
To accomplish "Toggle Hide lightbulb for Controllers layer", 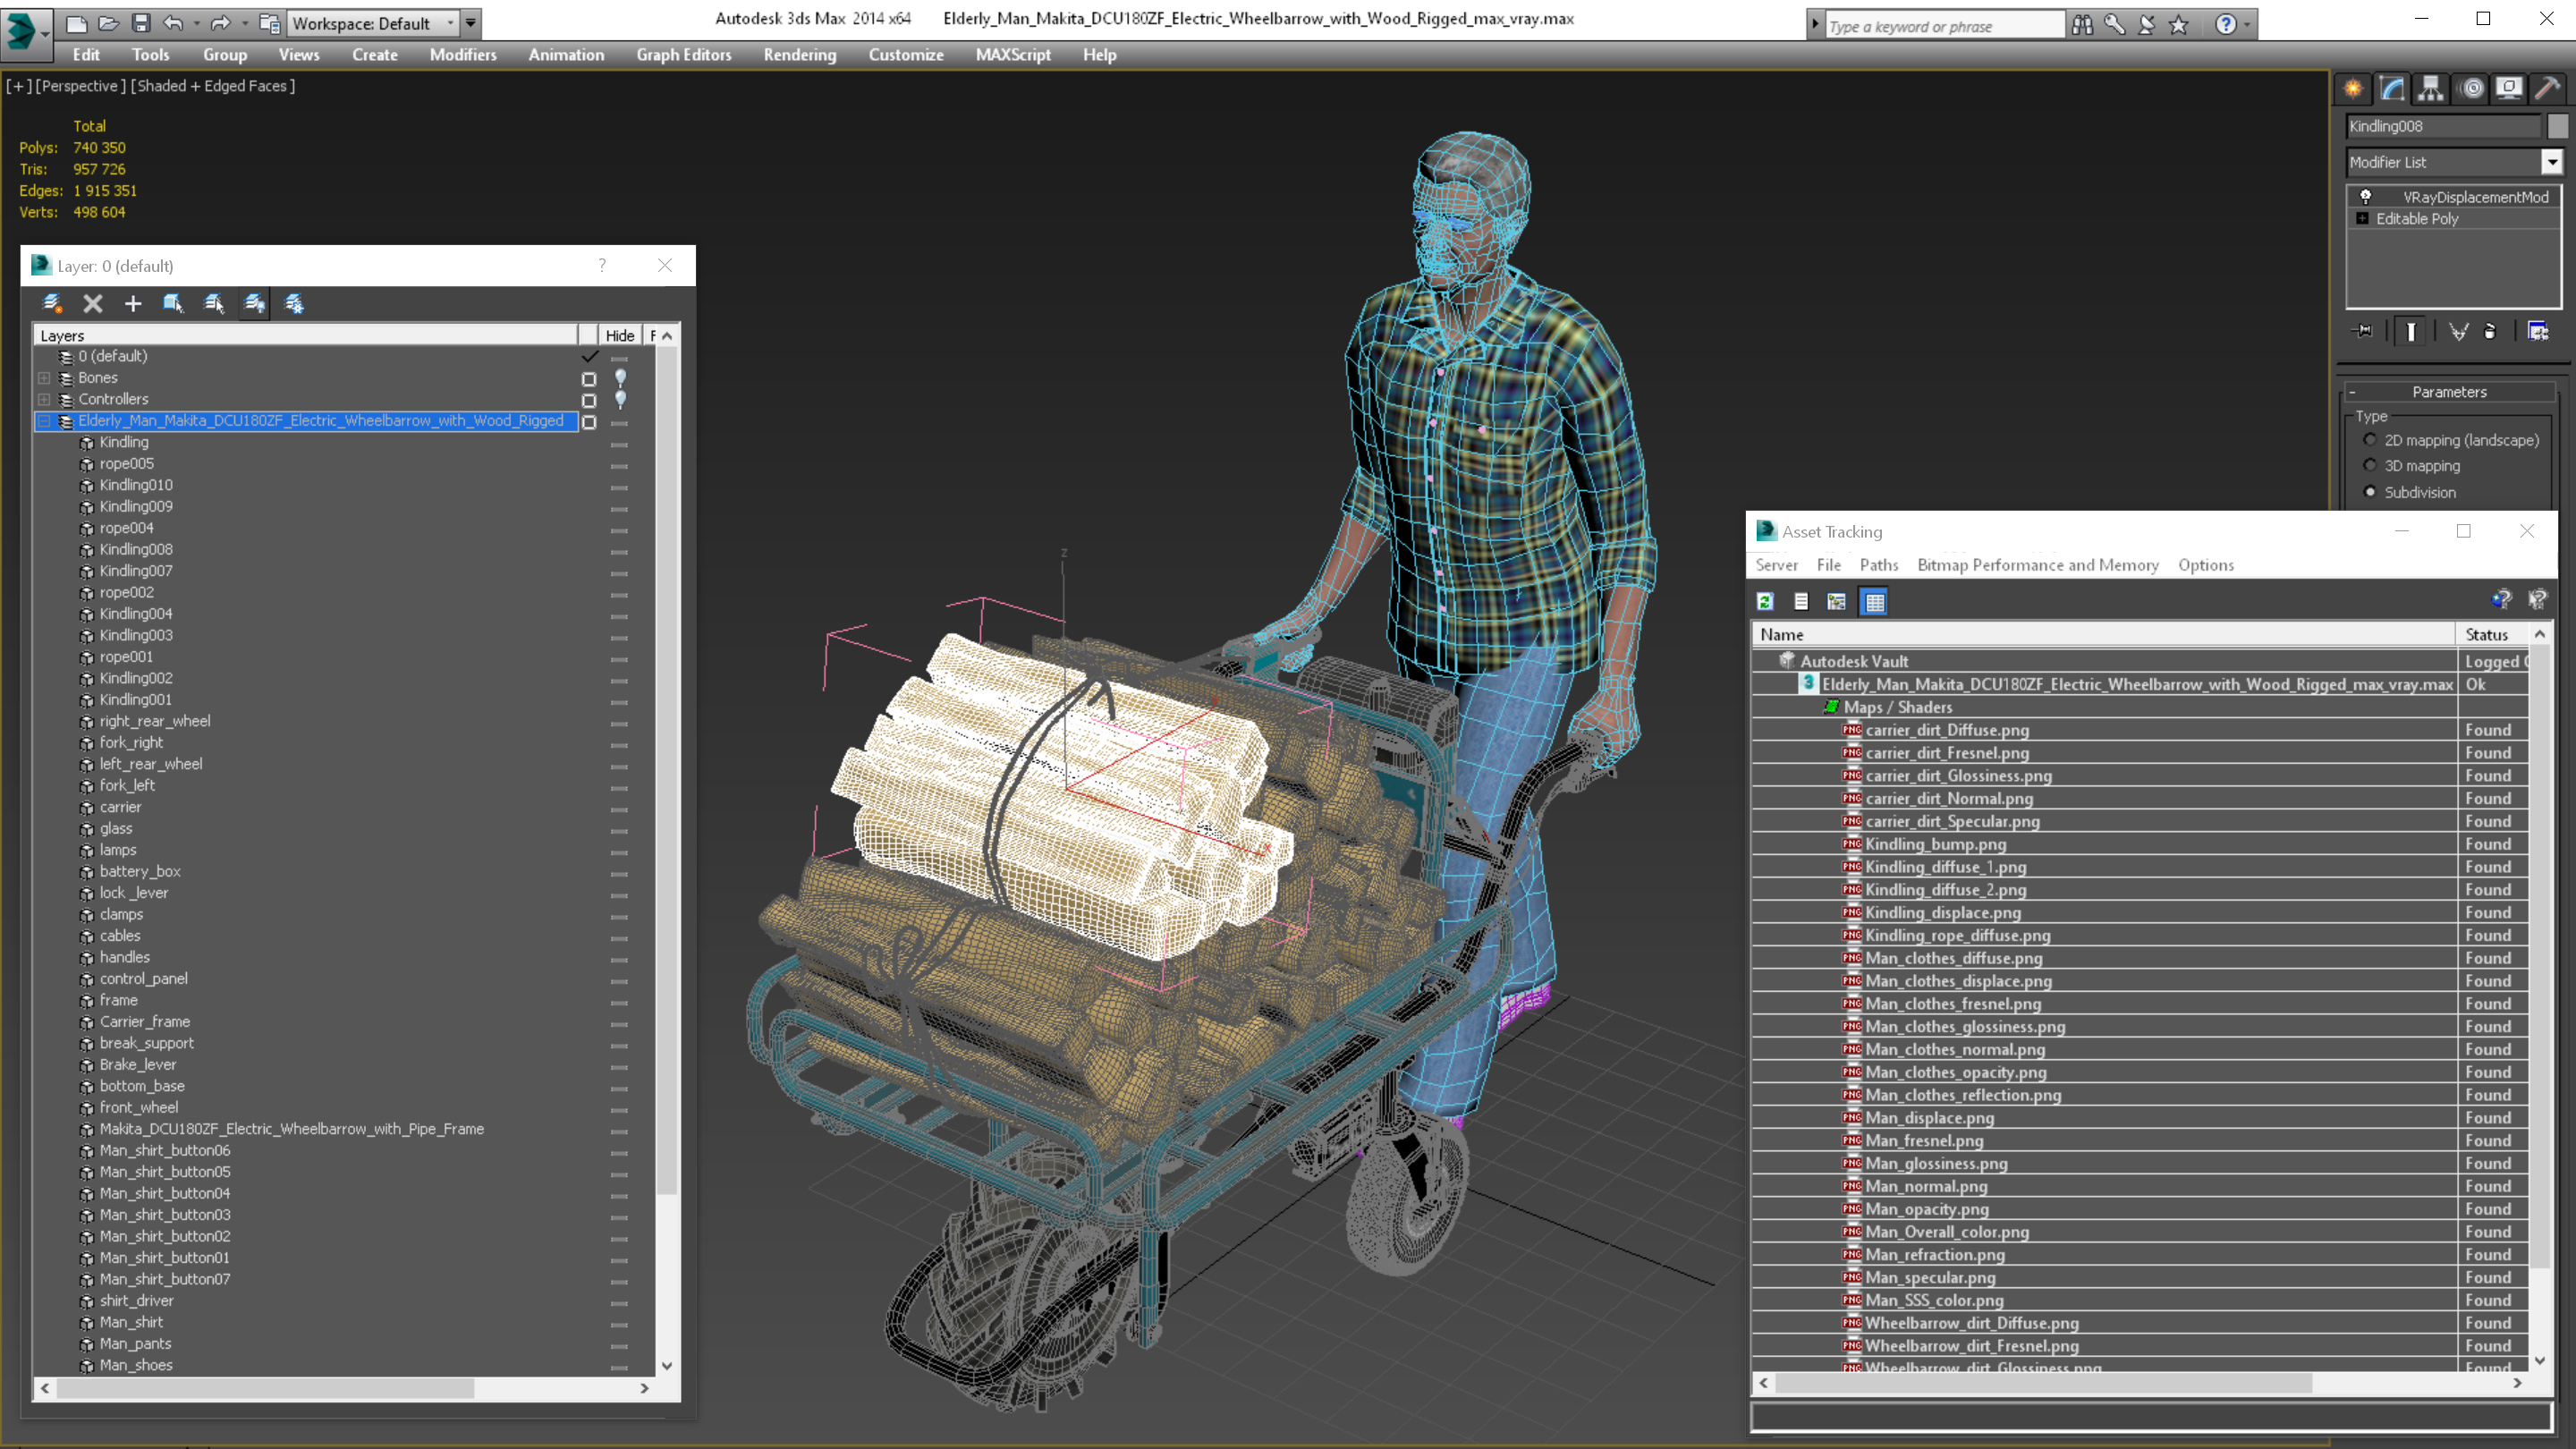I will tap(621, 399).
